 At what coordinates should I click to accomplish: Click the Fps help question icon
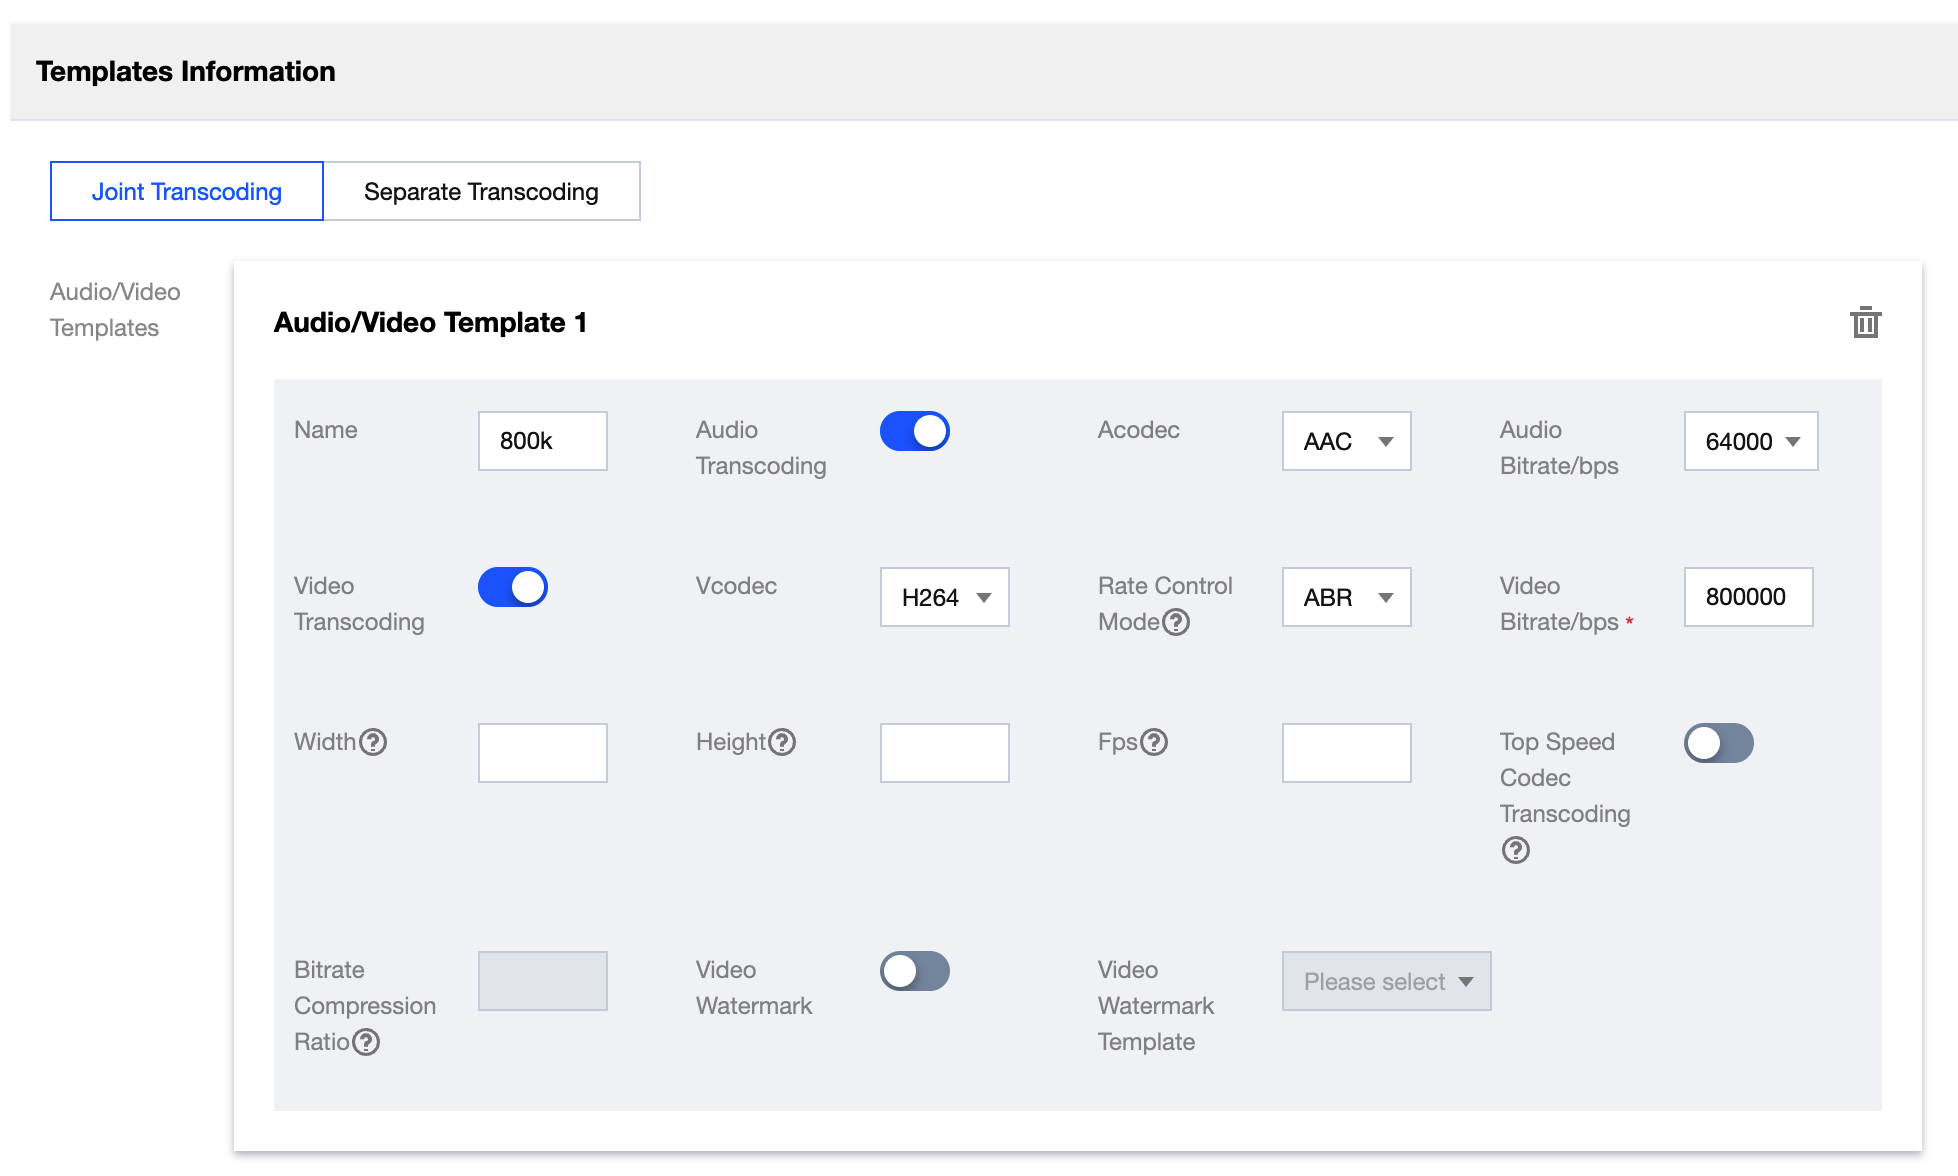pyautogui.click(x=1154, y=742)
